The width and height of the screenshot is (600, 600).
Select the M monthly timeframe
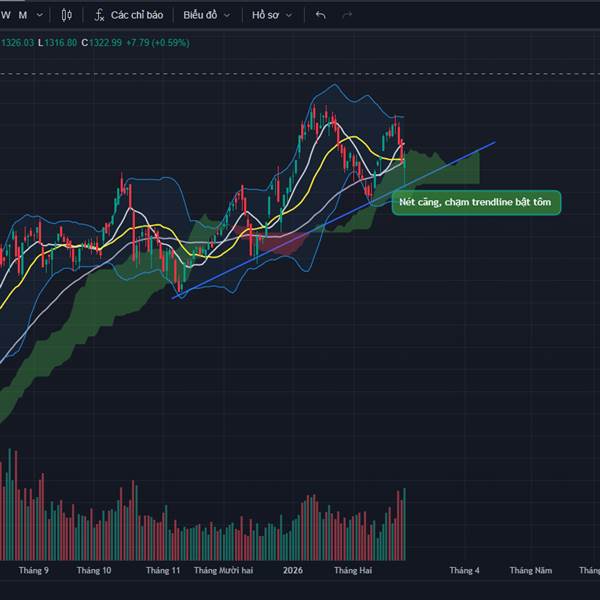point(22,15)
